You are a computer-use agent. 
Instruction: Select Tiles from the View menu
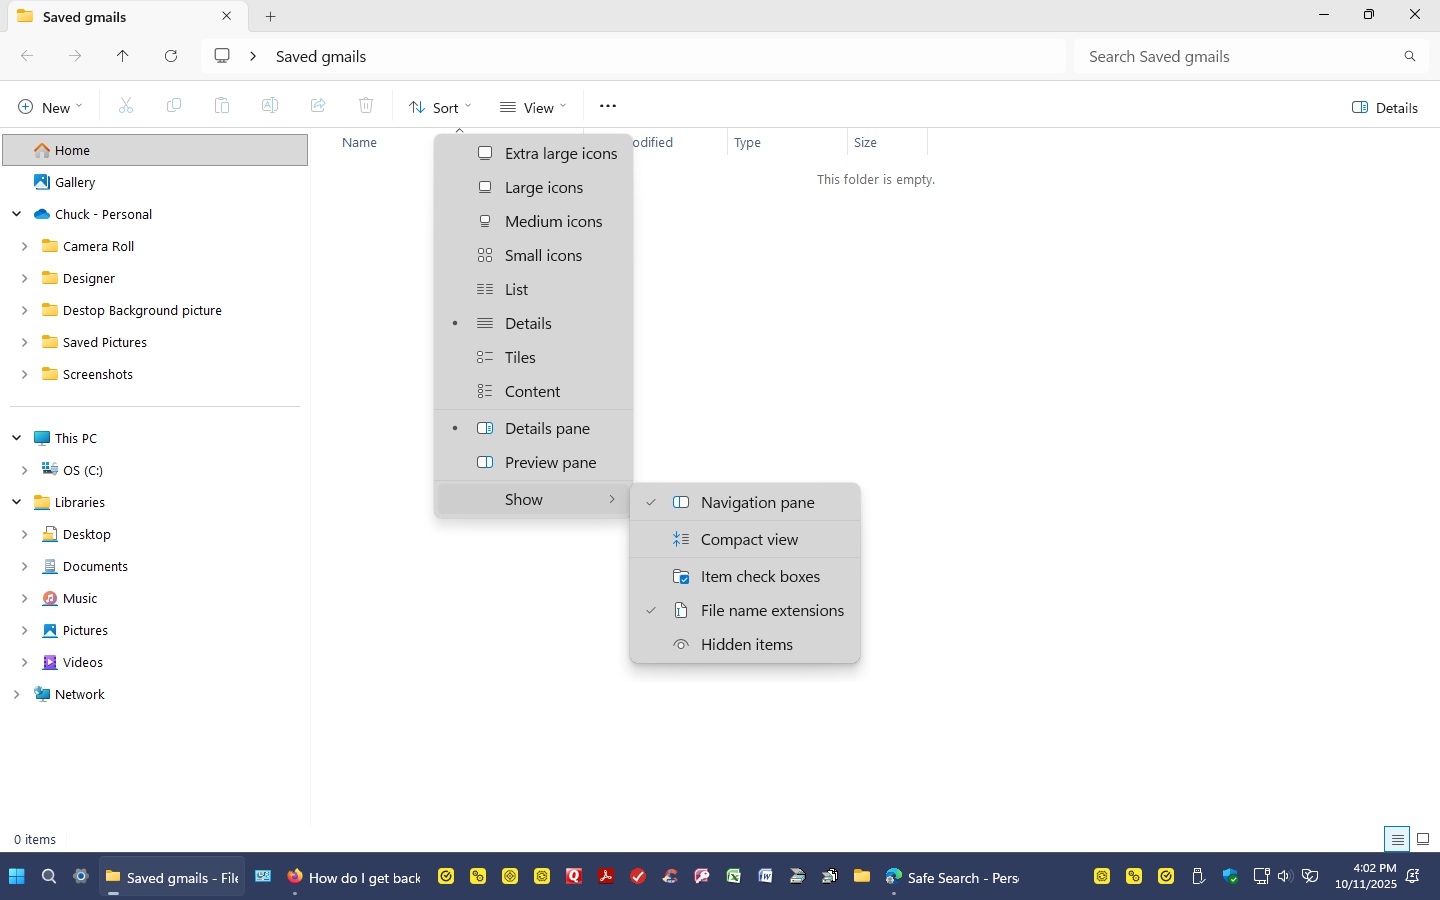pos(520,357)
